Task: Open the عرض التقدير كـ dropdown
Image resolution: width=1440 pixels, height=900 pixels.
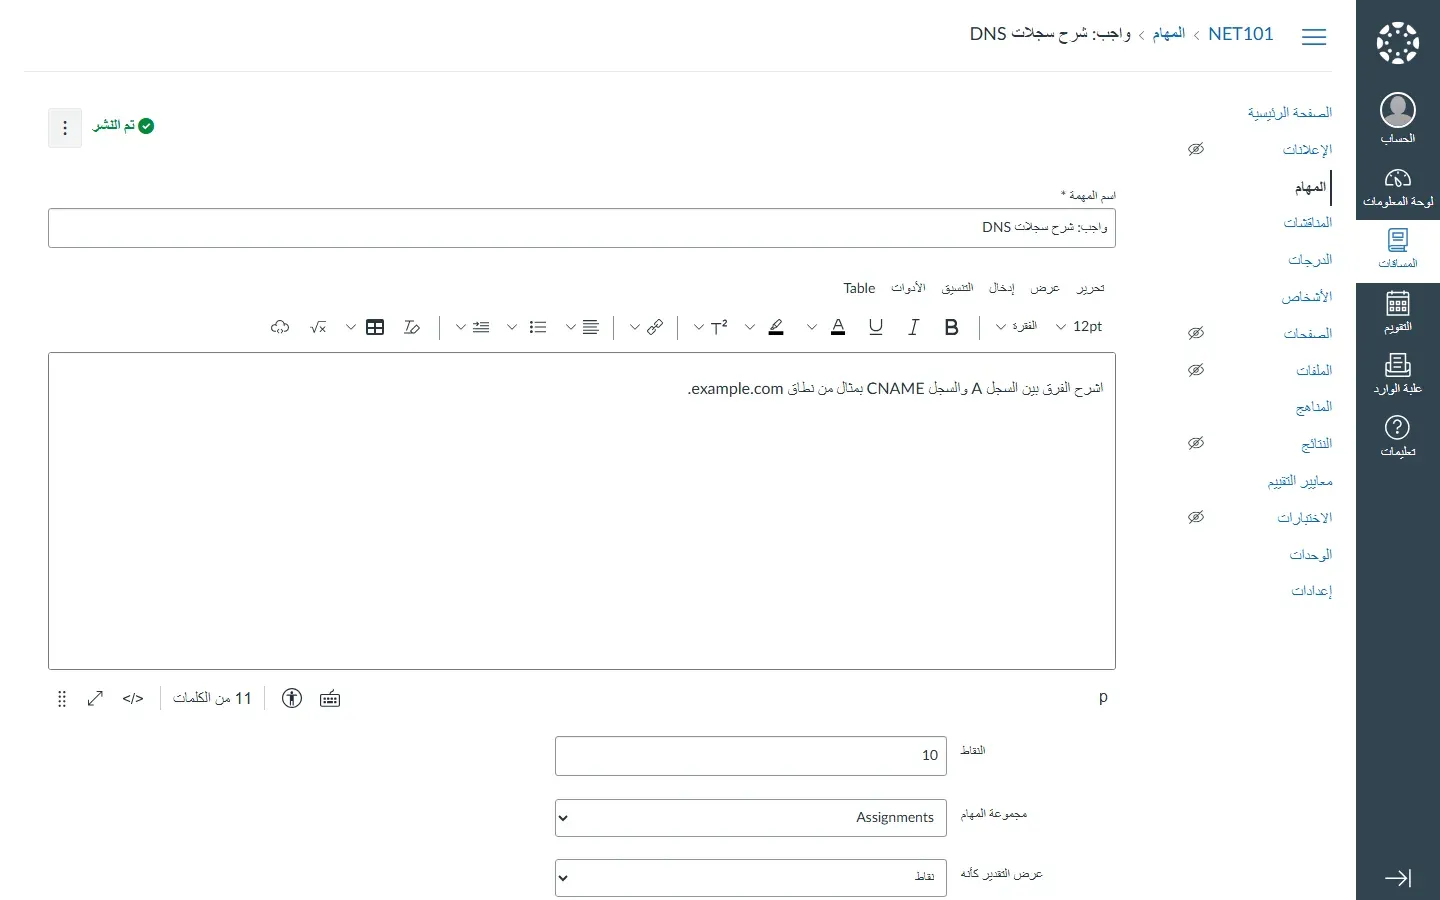Action: click(x=751, y=878)
